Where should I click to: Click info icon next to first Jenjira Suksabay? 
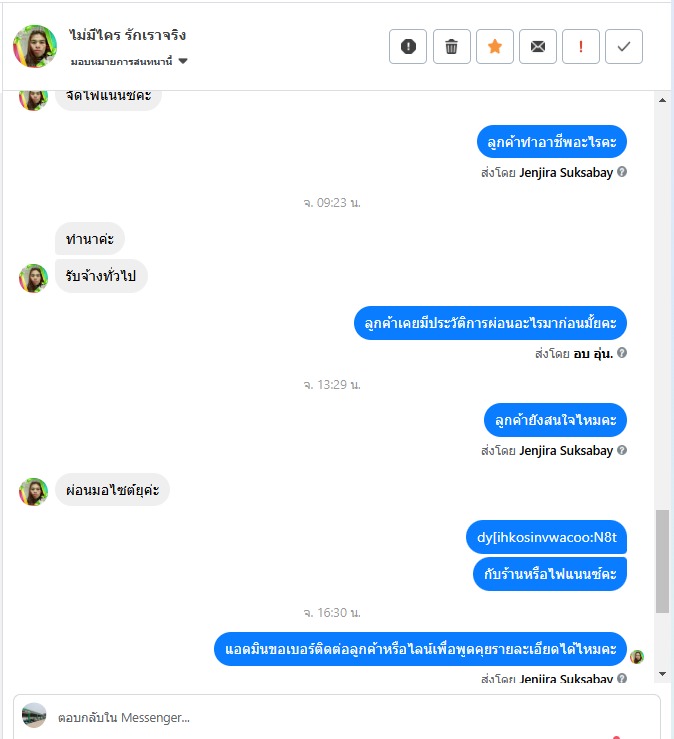(x=622, y=172)
